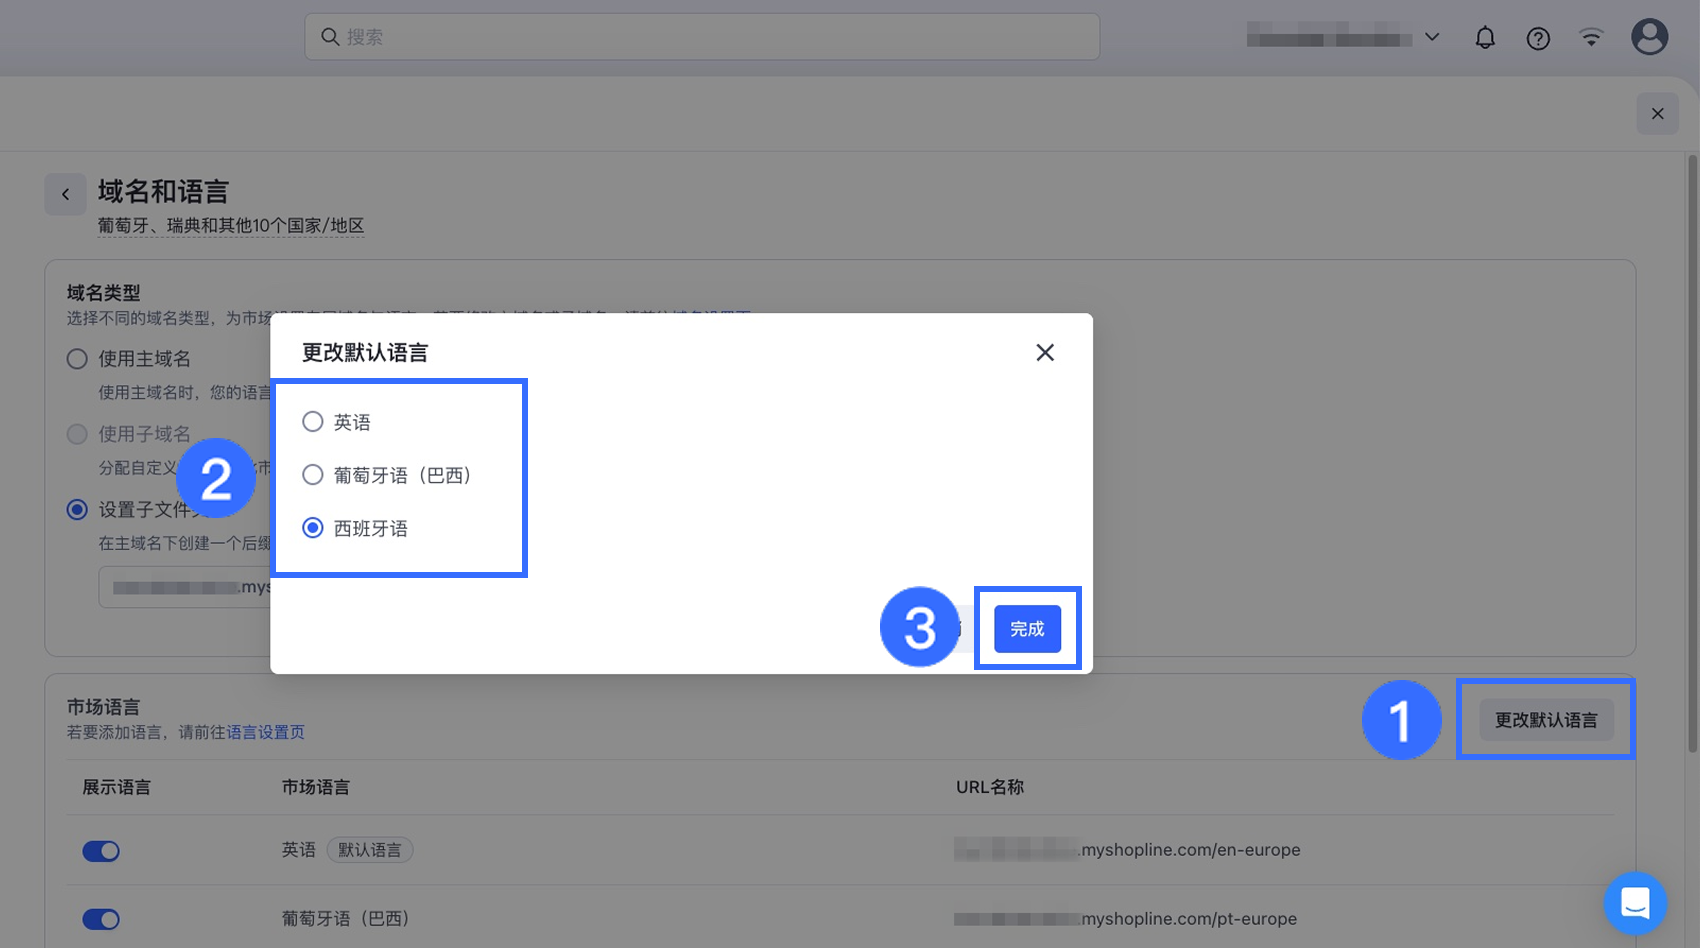Image resolution: width=1700 pixels, height=948 pixels.
Task: Open the live chat support bubble
Action: 1635,903
